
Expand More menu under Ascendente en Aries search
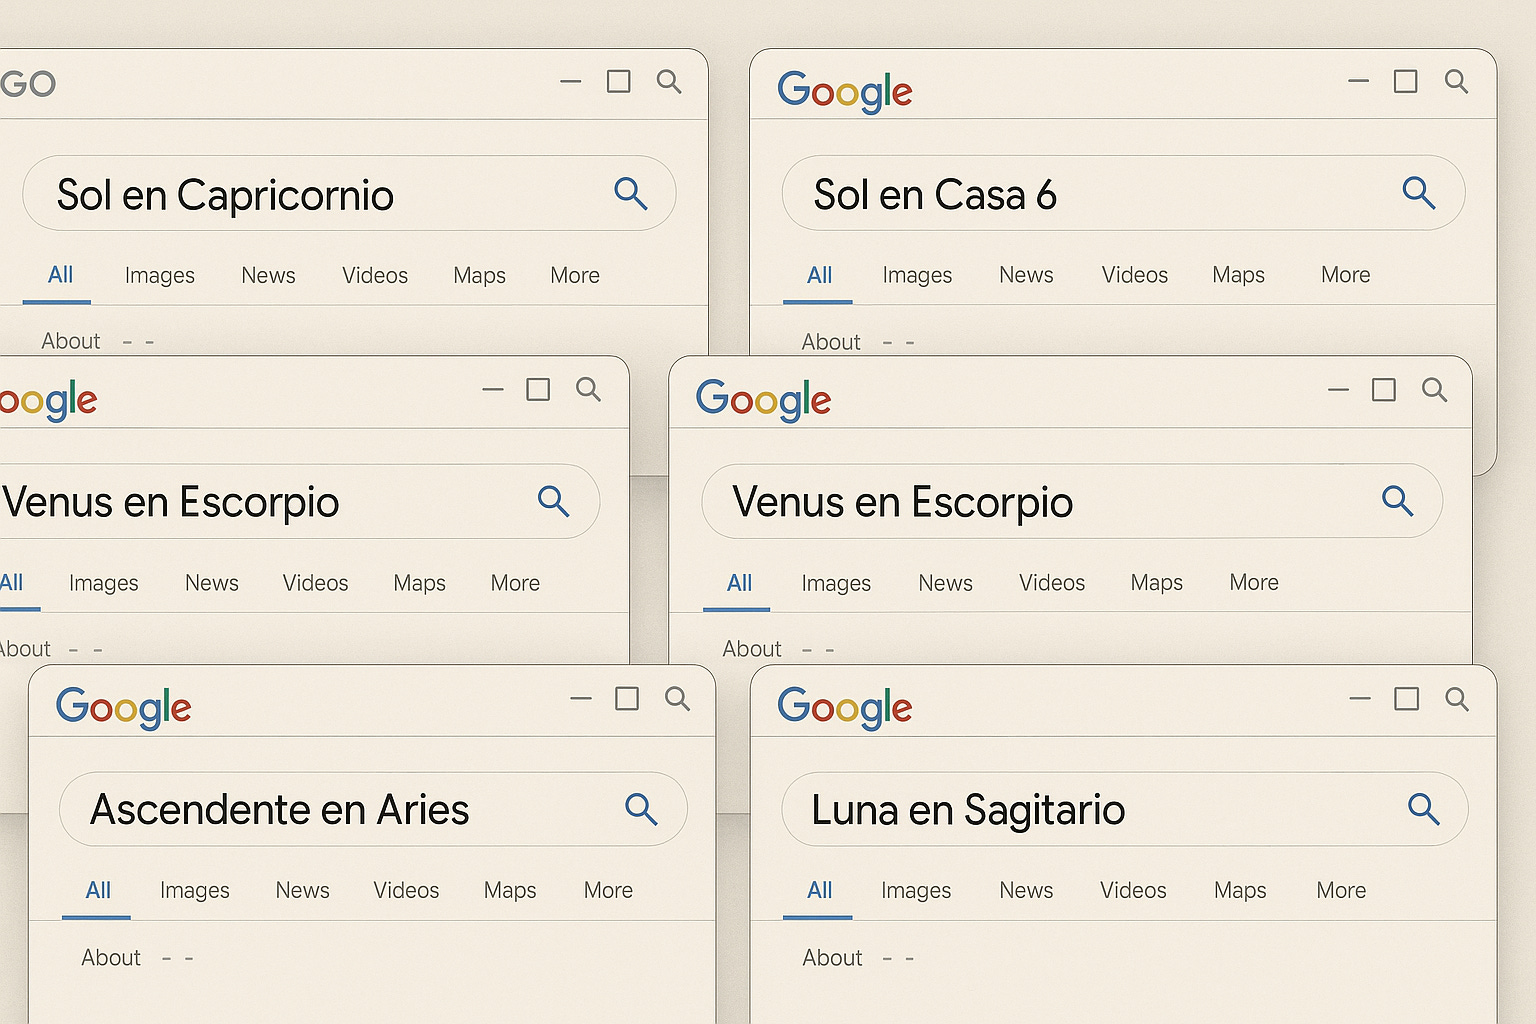coord(608,890)
